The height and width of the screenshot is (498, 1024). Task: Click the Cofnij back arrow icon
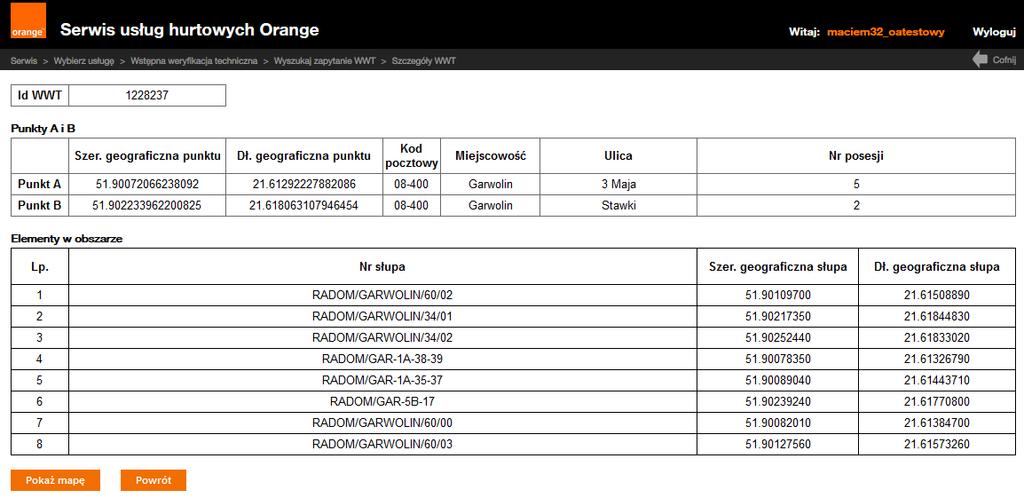(980, 60)
